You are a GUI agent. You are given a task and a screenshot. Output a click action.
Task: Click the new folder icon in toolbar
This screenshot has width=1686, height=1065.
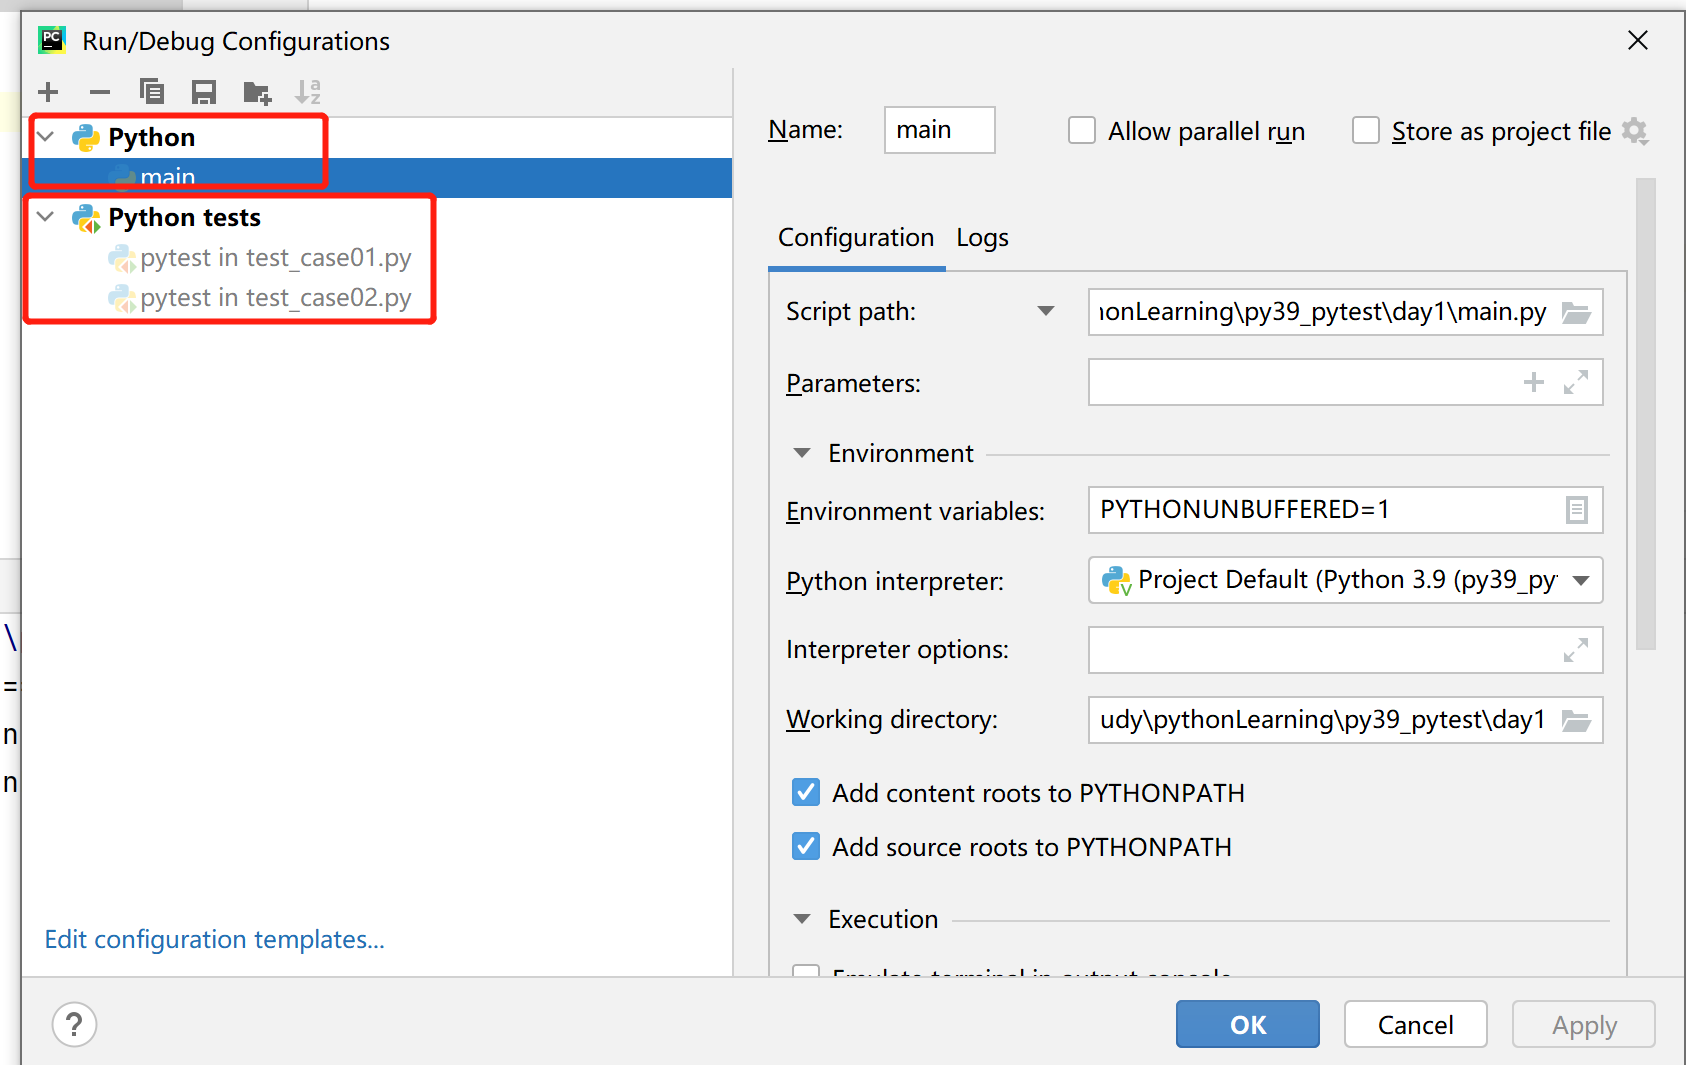(x=257, y=93)
